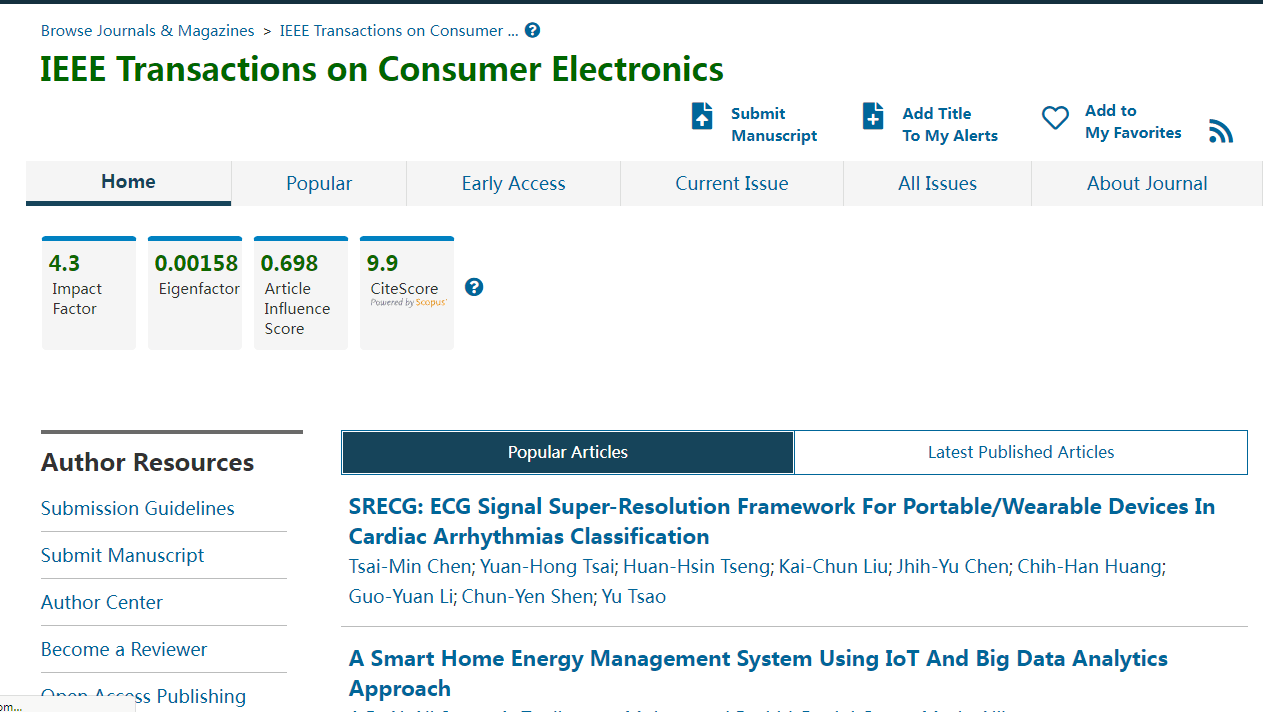Image resolution: width=1263 pixels, height=712 pixels.
Task: Click author Huan-Hsin Tseng
Action: 697,566
